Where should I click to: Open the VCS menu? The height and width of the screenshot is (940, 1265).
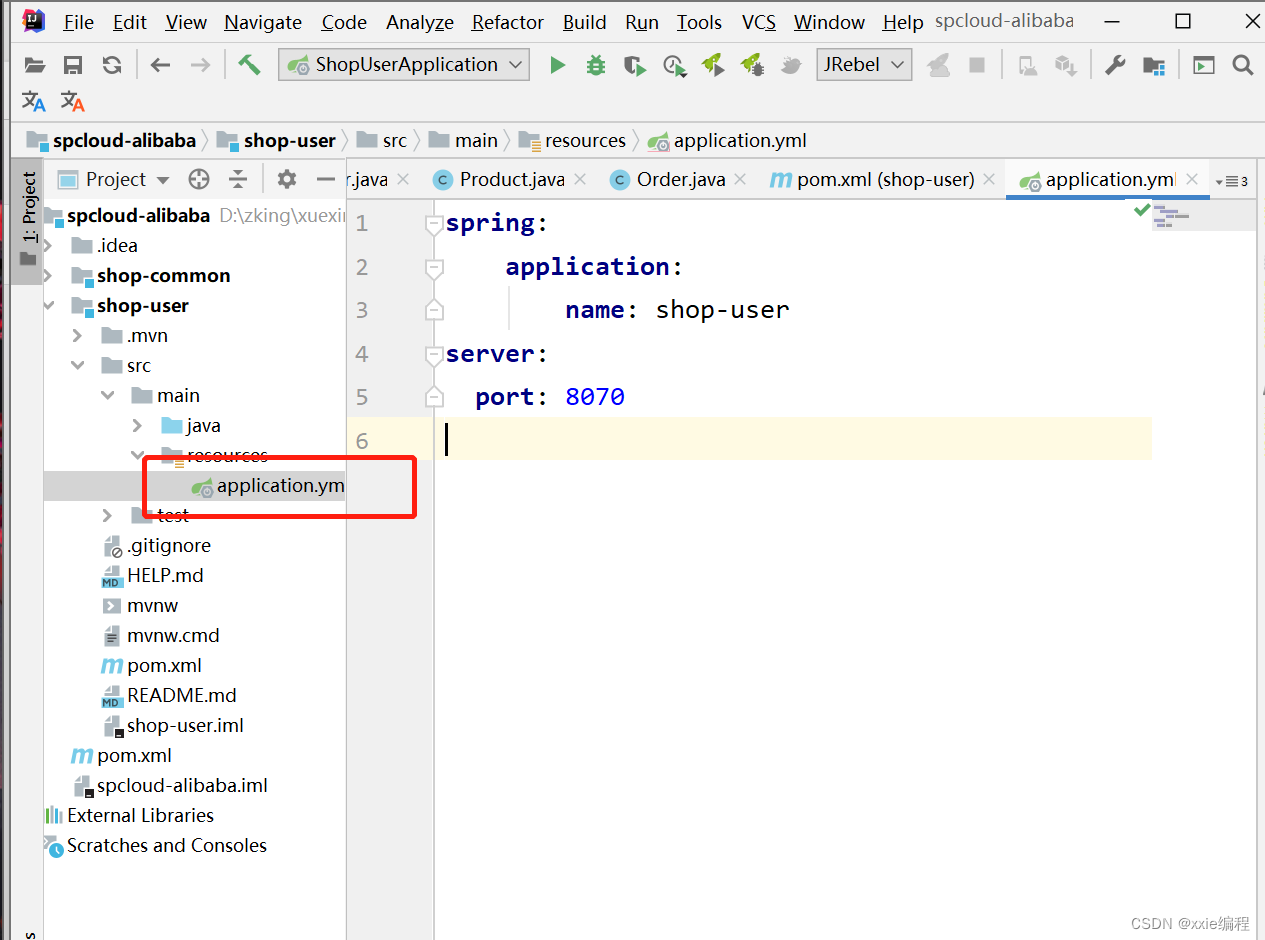point(759,22)
